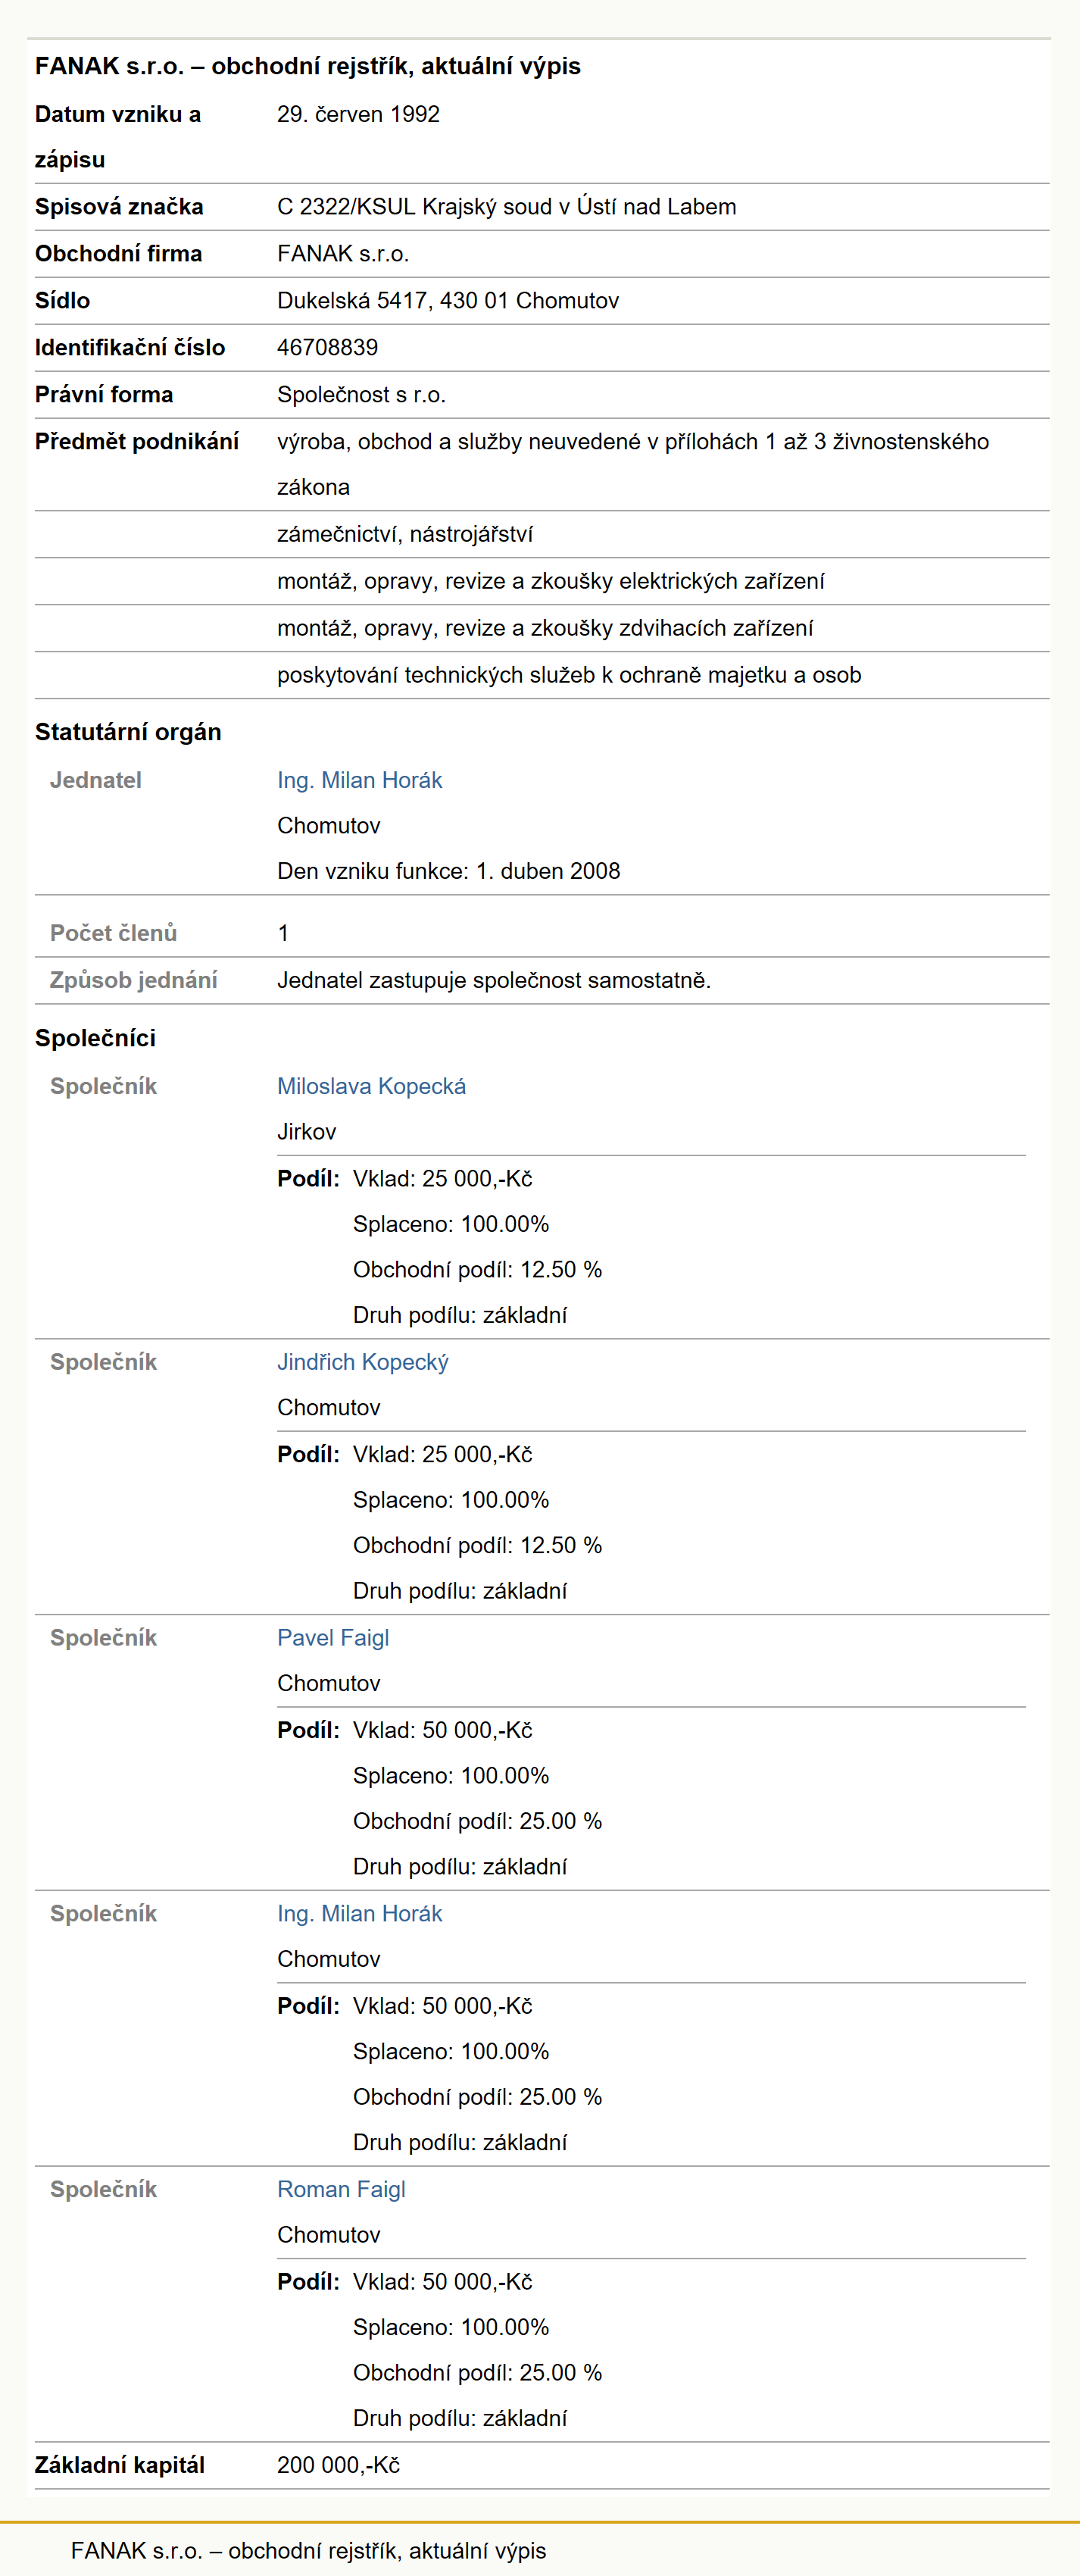Screen dimensions: 1080x2576
Task: Select Den vzniku funkce: 1. duben 2008
Action: (448, 871)
